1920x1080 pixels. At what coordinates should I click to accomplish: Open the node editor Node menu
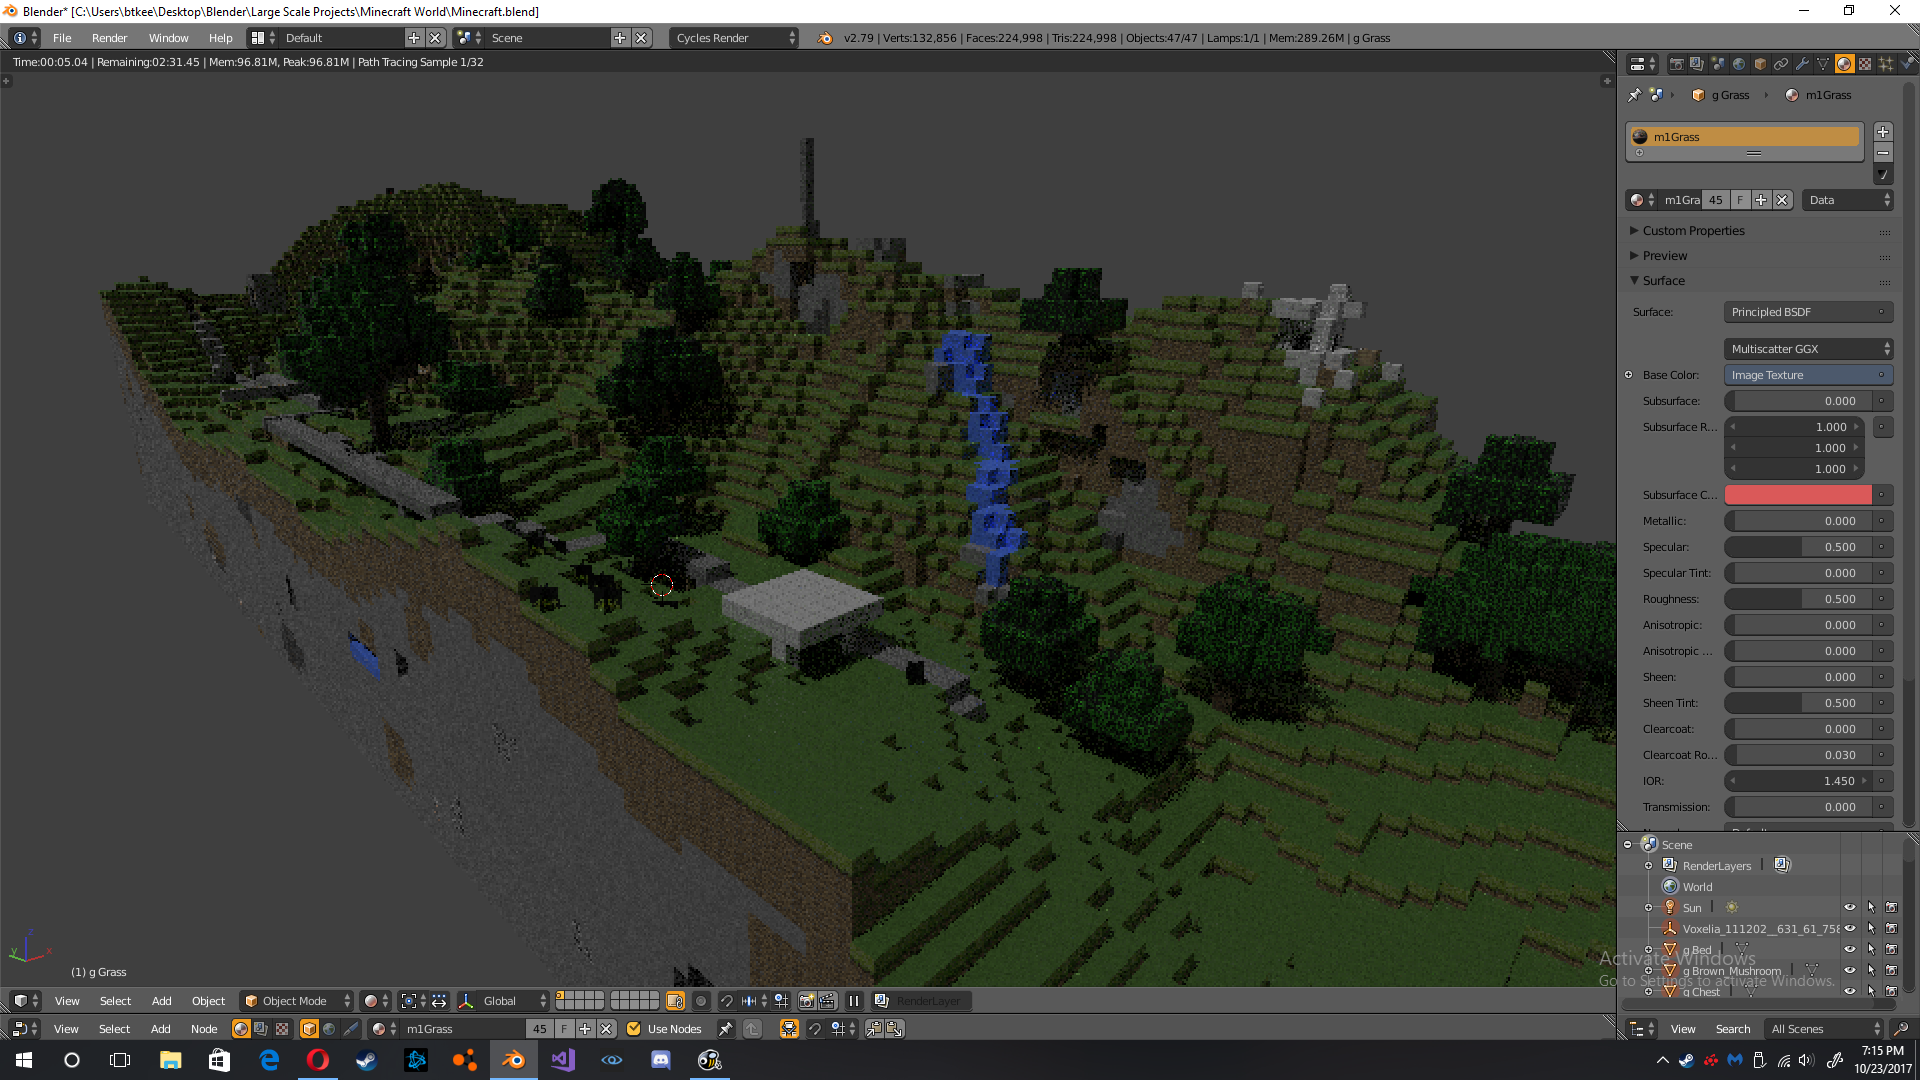[x=204, y=1029]
